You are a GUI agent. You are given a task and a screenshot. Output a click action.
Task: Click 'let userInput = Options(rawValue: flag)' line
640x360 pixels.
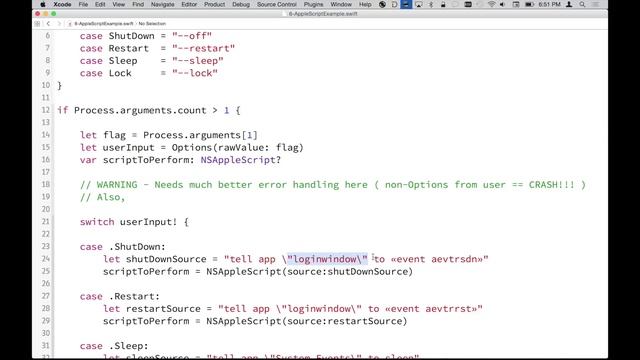pyautogui.click(x=191, y=148)
